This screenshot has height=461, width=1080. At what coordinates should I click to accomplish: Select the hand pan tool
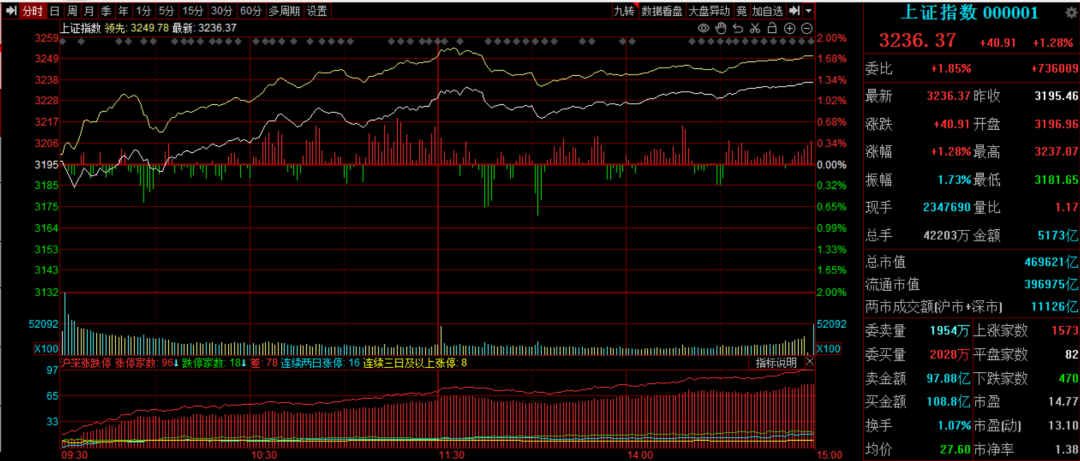(x=721, y=28)
